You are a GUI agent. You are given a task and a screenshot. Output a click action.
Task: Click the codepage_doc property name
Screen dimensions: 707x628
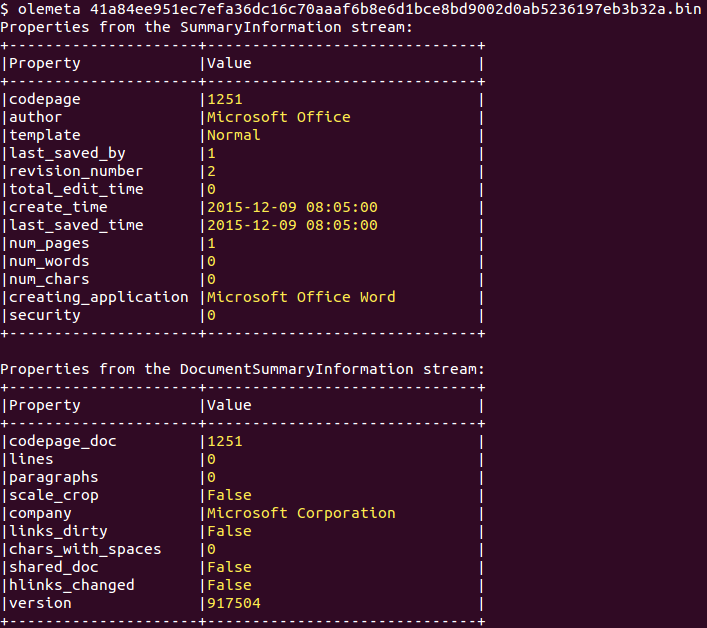tap(58, 441)
